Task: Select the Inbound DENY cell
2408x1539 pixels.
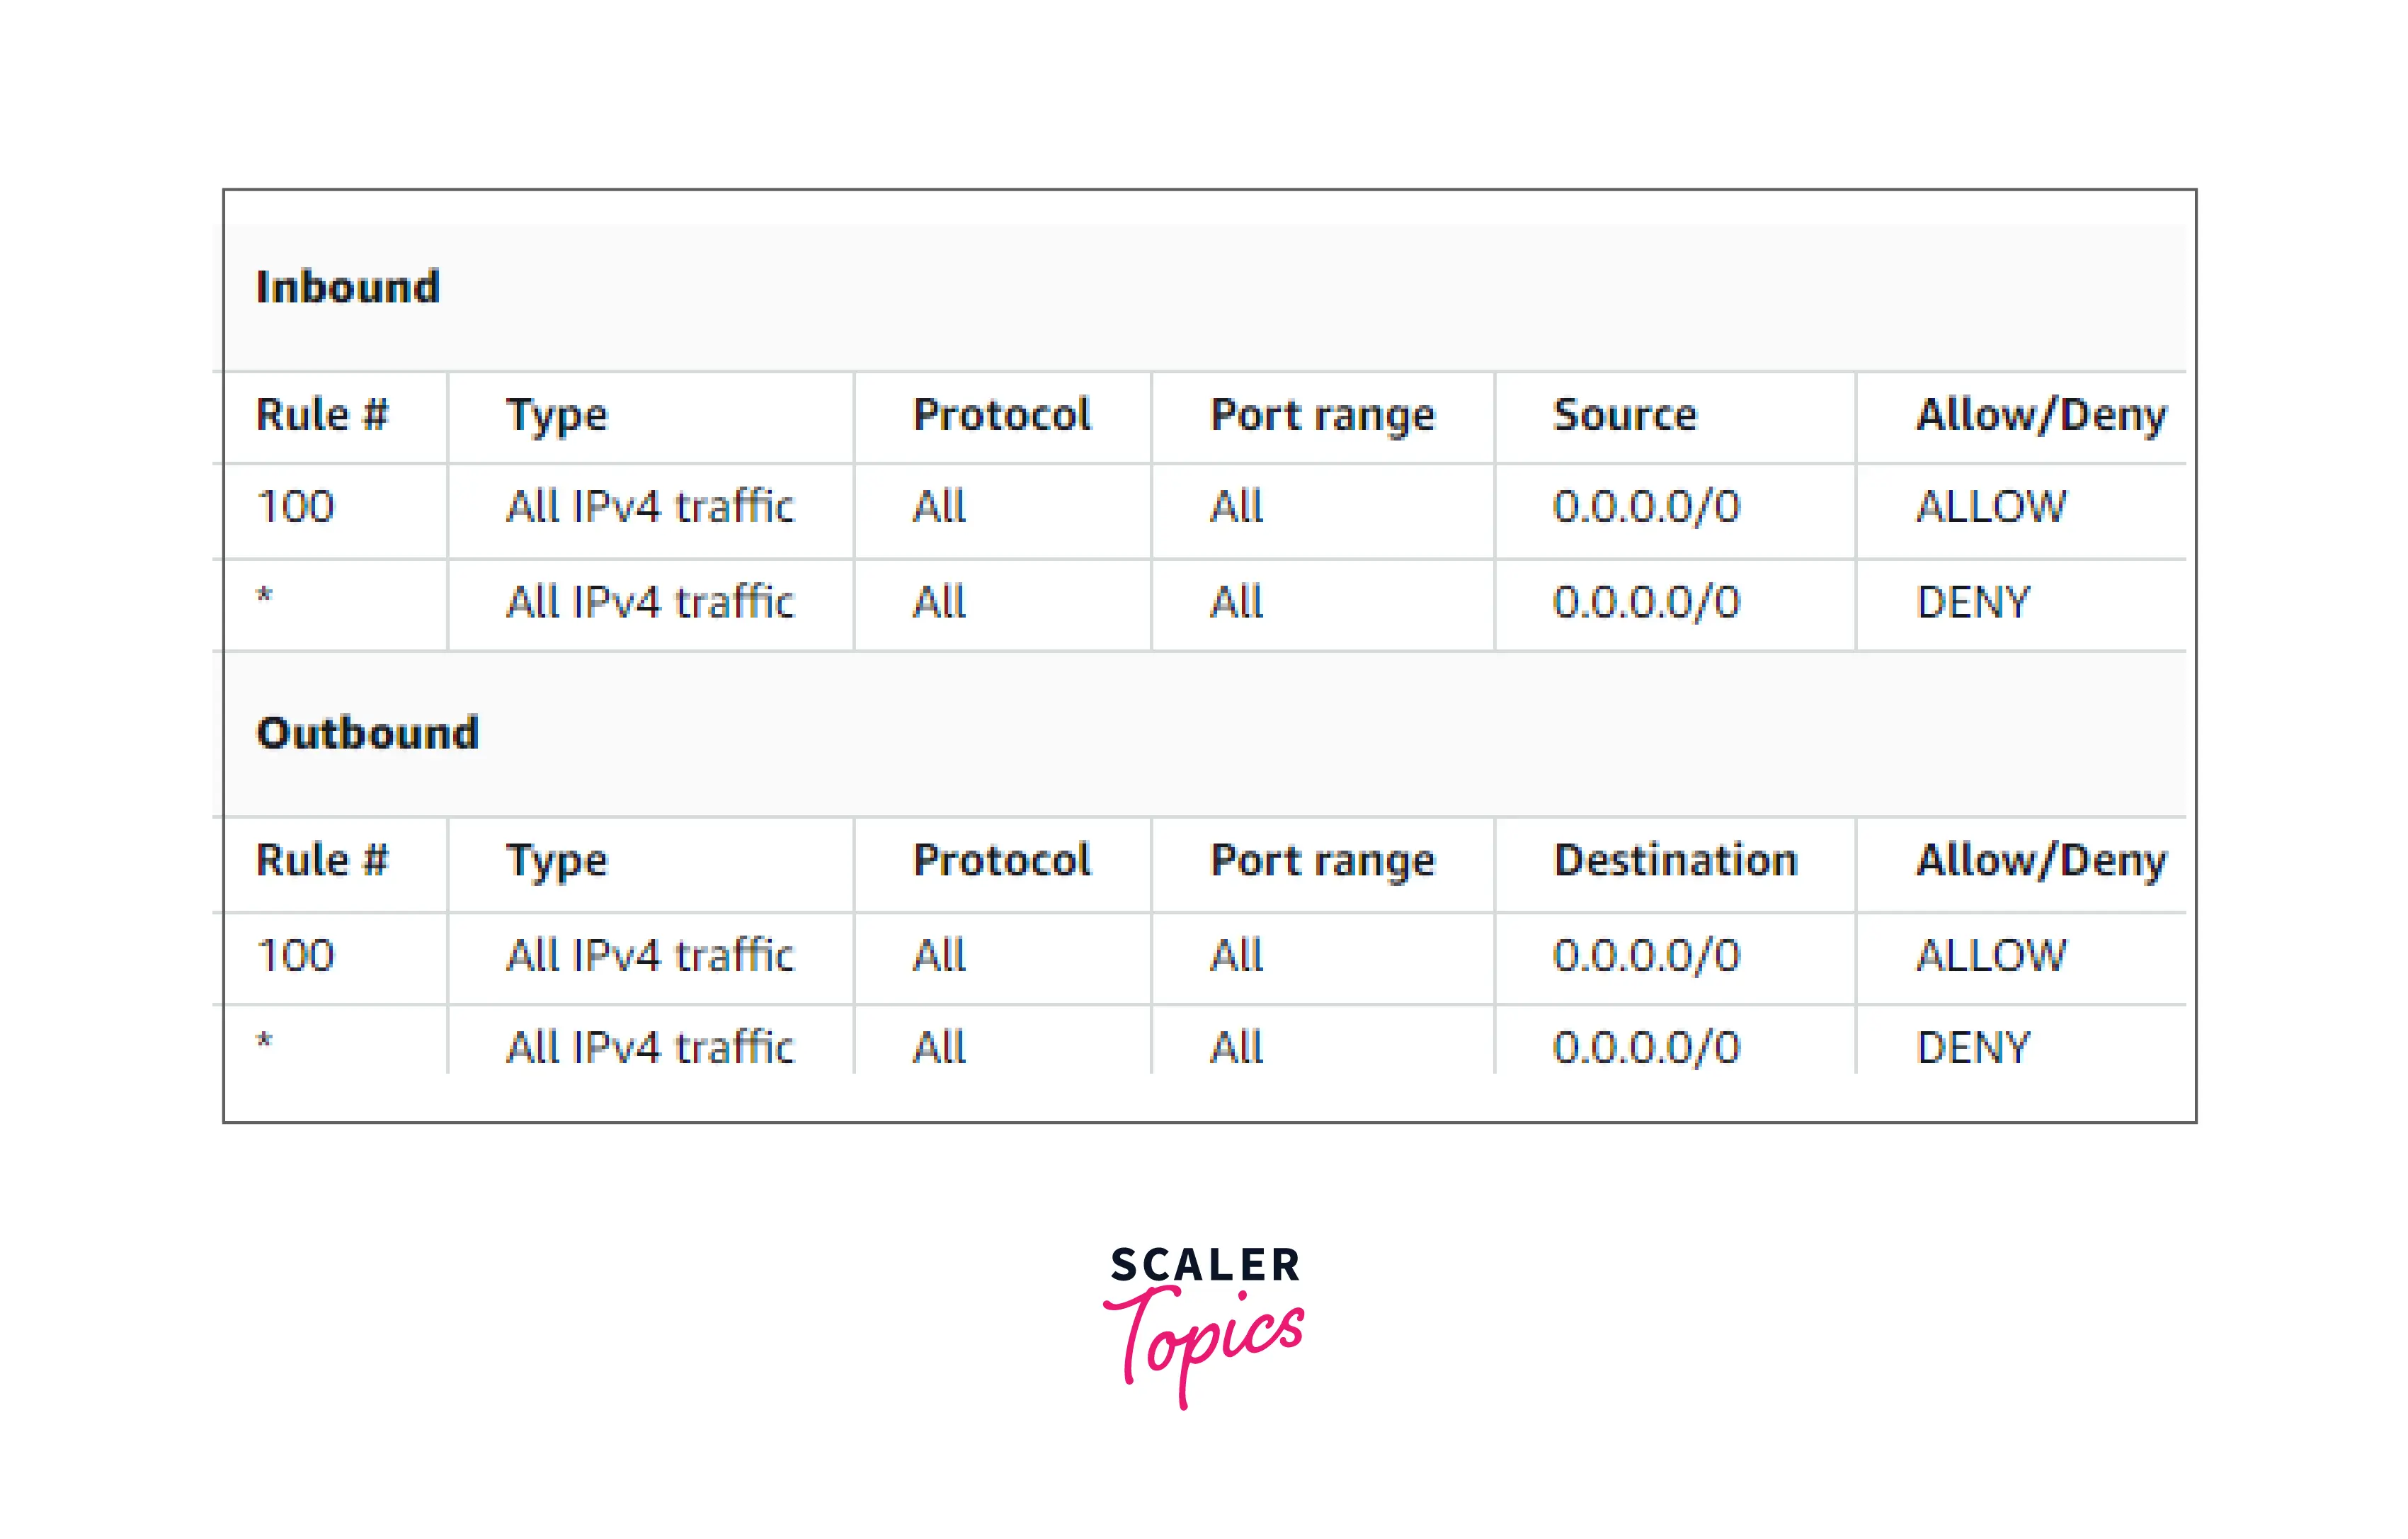Action: (1973, 603)
